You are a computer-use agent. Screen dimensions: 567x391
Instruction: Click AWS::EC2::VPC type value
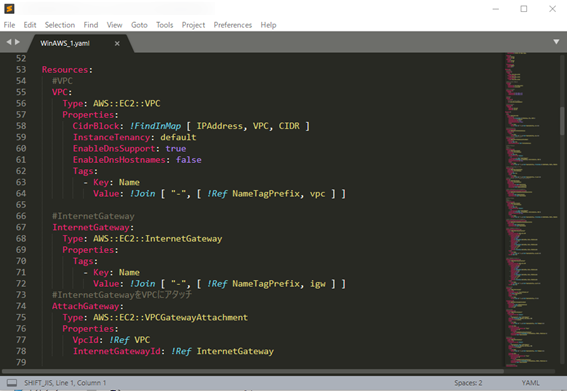tap(127, 103)
